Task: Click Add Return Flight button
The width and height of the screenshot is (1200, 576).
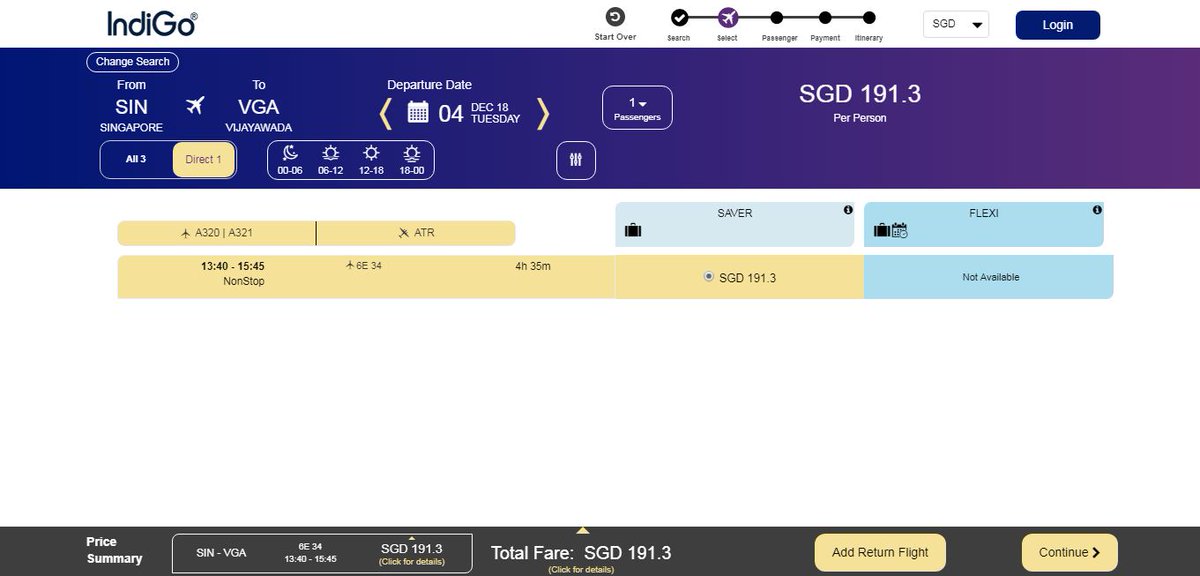Action: (880, 552)
